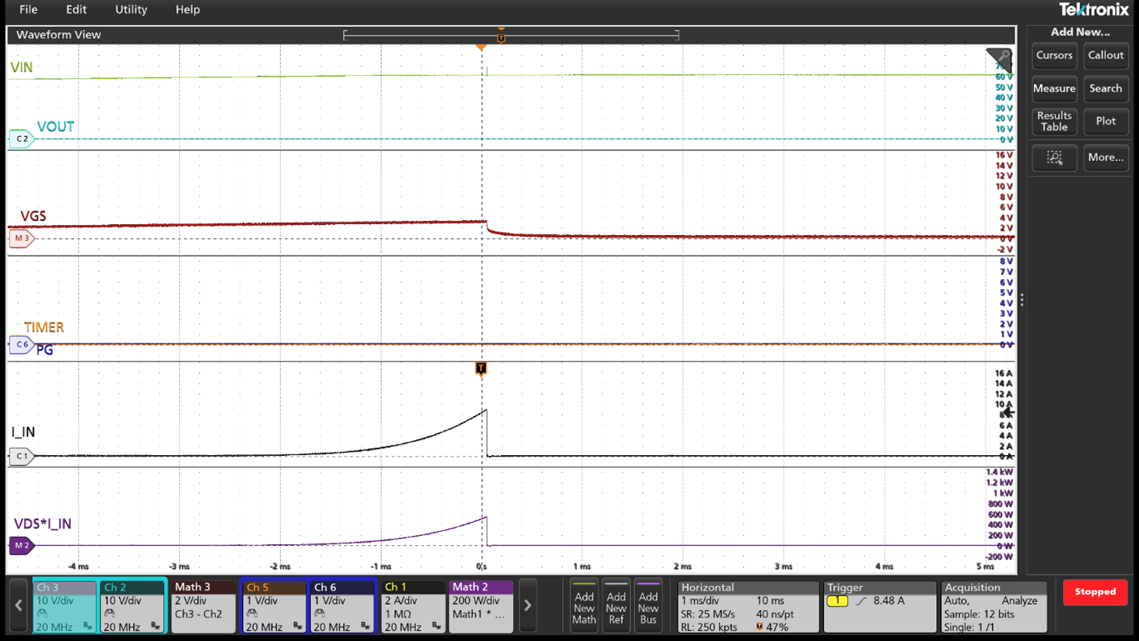Image resolution: width=1139 pixels, height=641 pixels.
Task: Click the trigger position T marker
Action: 481,369
